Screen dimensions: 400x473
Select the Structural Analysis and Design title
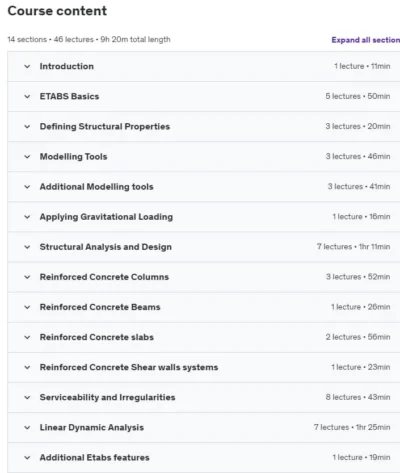106,247
